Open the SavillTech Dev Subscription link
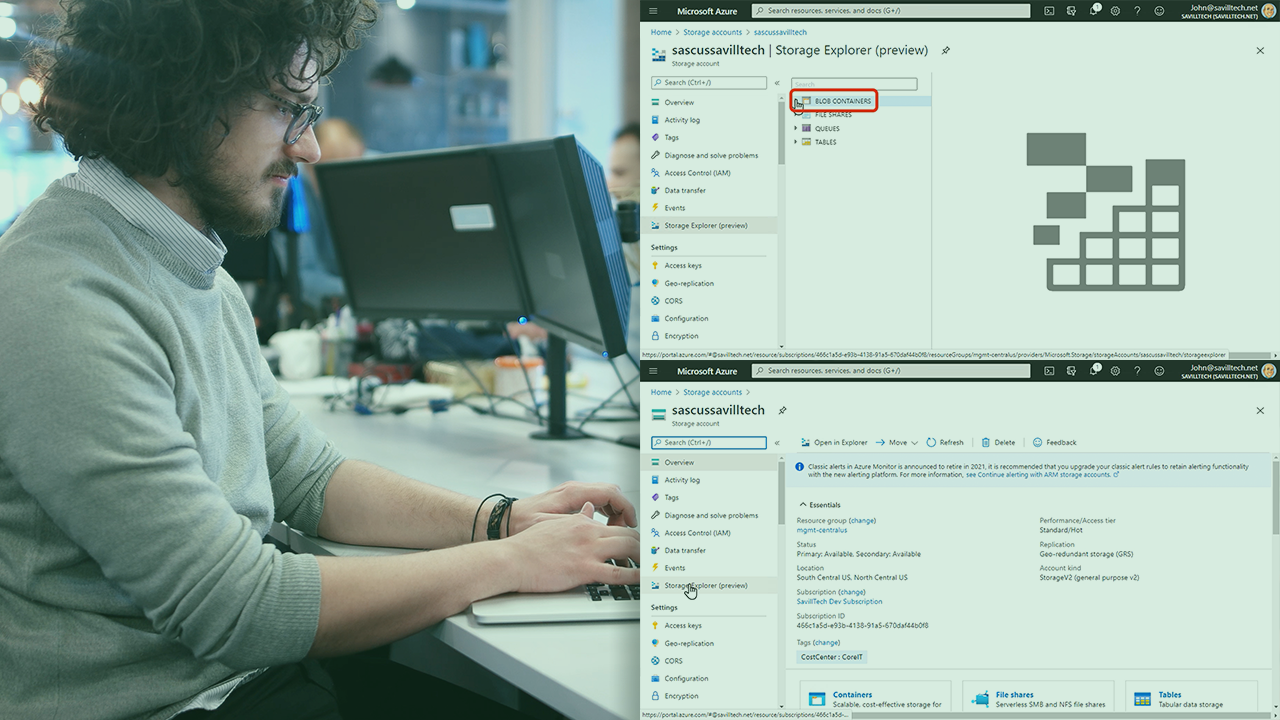The width and height of the screenshot is (1280, 720). coord(839,602)
